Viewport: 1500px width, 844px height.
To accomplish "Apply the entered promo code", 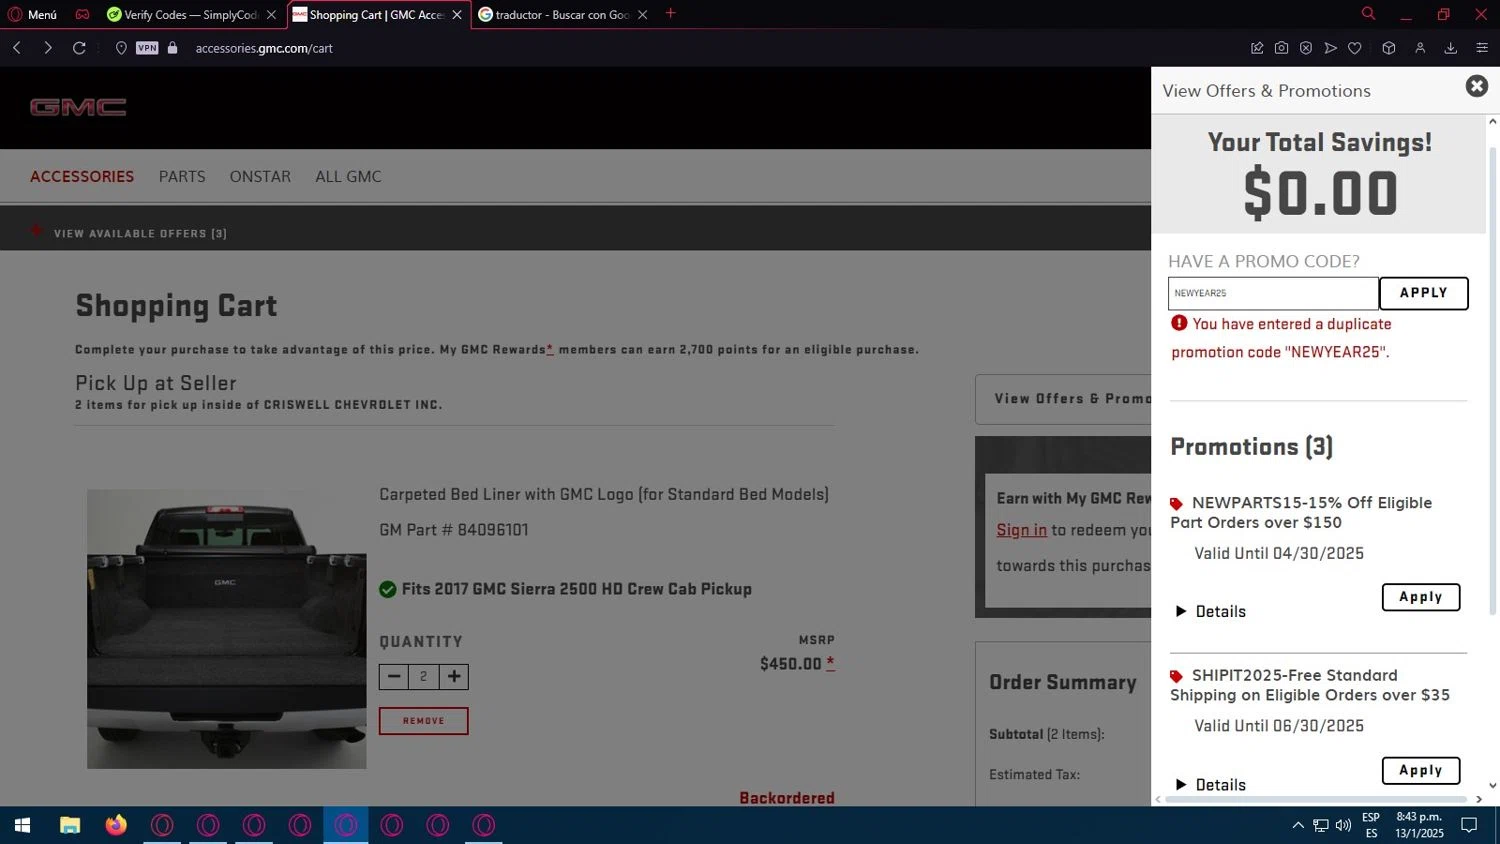I will (1423, 293).
